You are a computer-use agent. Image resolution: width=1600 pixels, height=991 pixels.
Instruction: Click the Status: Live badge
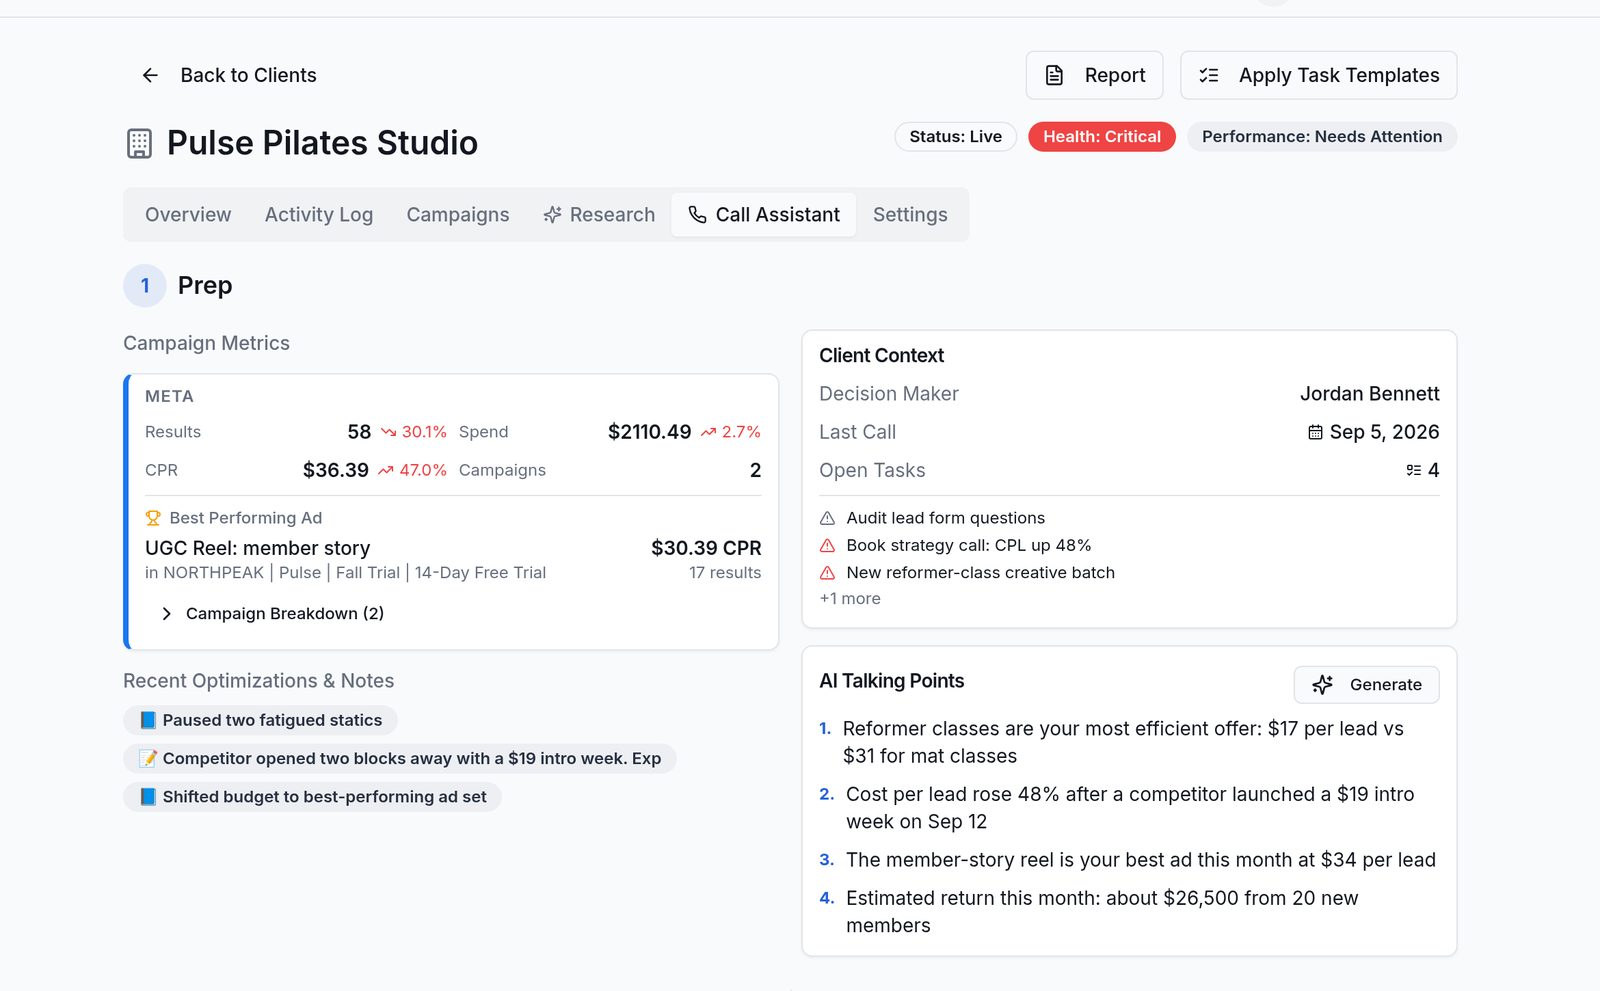point(955,137)
